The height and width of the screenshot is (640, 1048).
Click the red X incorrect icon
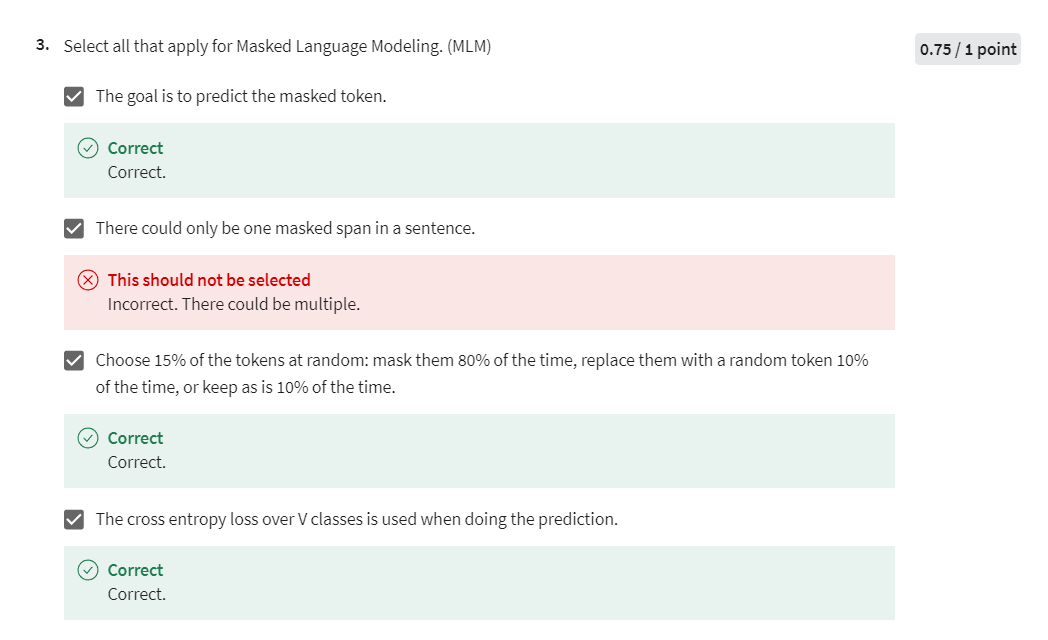coord(88,280)
